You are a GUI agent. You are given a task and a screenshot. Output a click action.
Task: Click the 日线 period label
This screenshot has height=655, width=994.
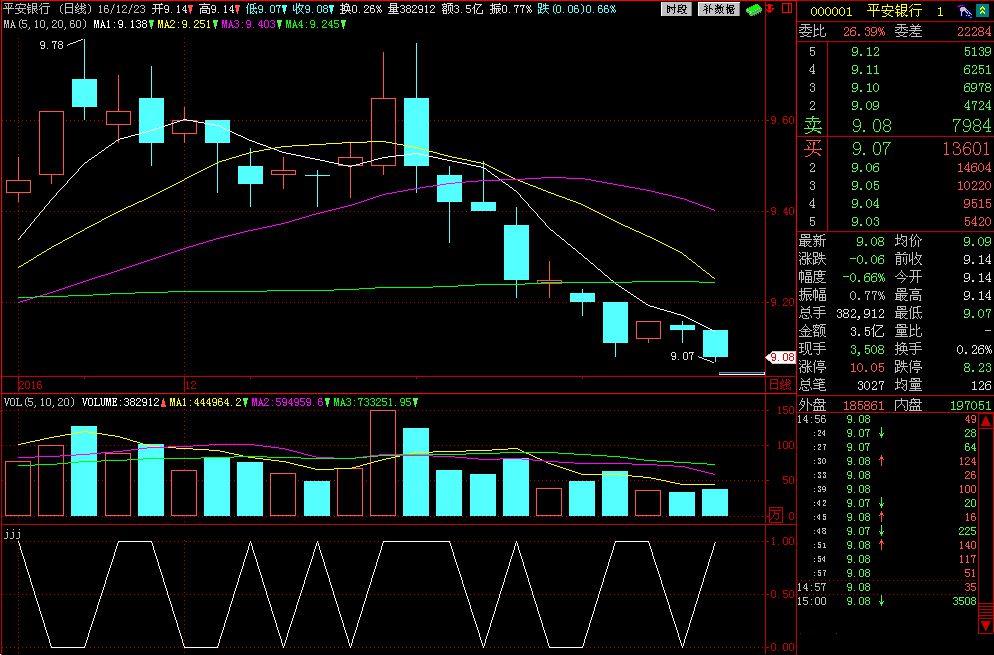pyautogui.click(x=778, y=384)
